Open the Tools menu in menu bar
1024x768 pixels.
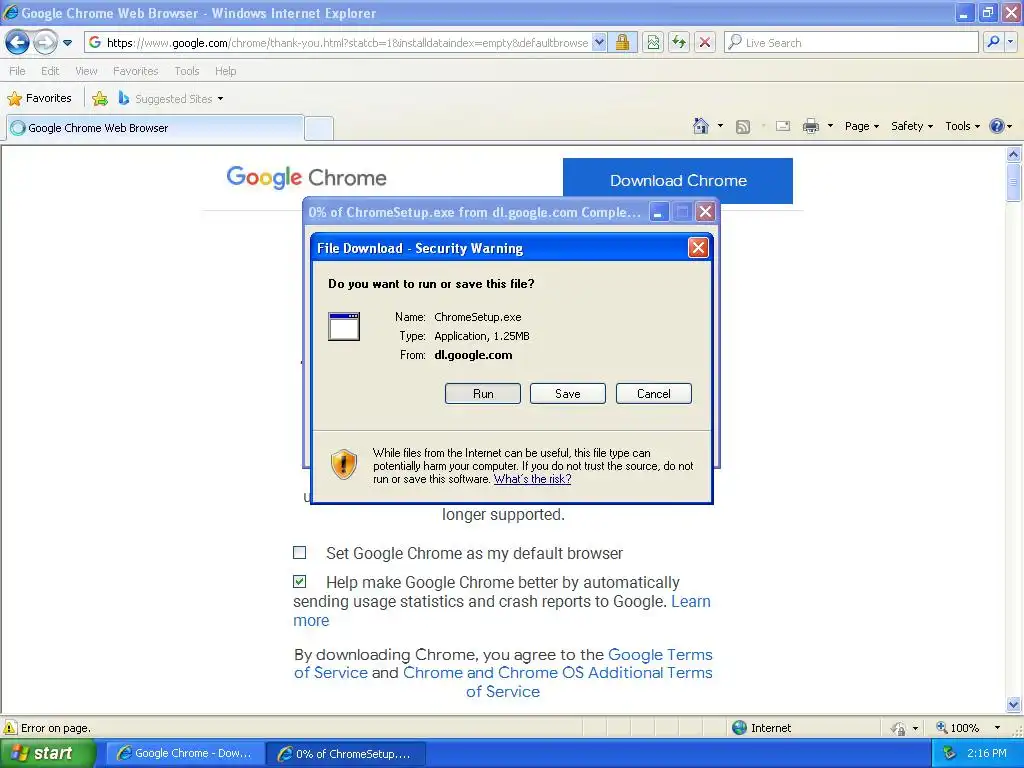pyautogui.click(x=187, y=71)
